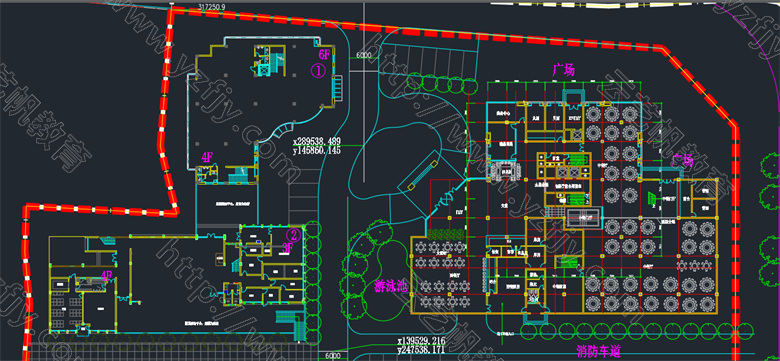Select the y247538.171 coordinate annotation
This screenshot has width=780, height=361.
[x=421, y=349]
